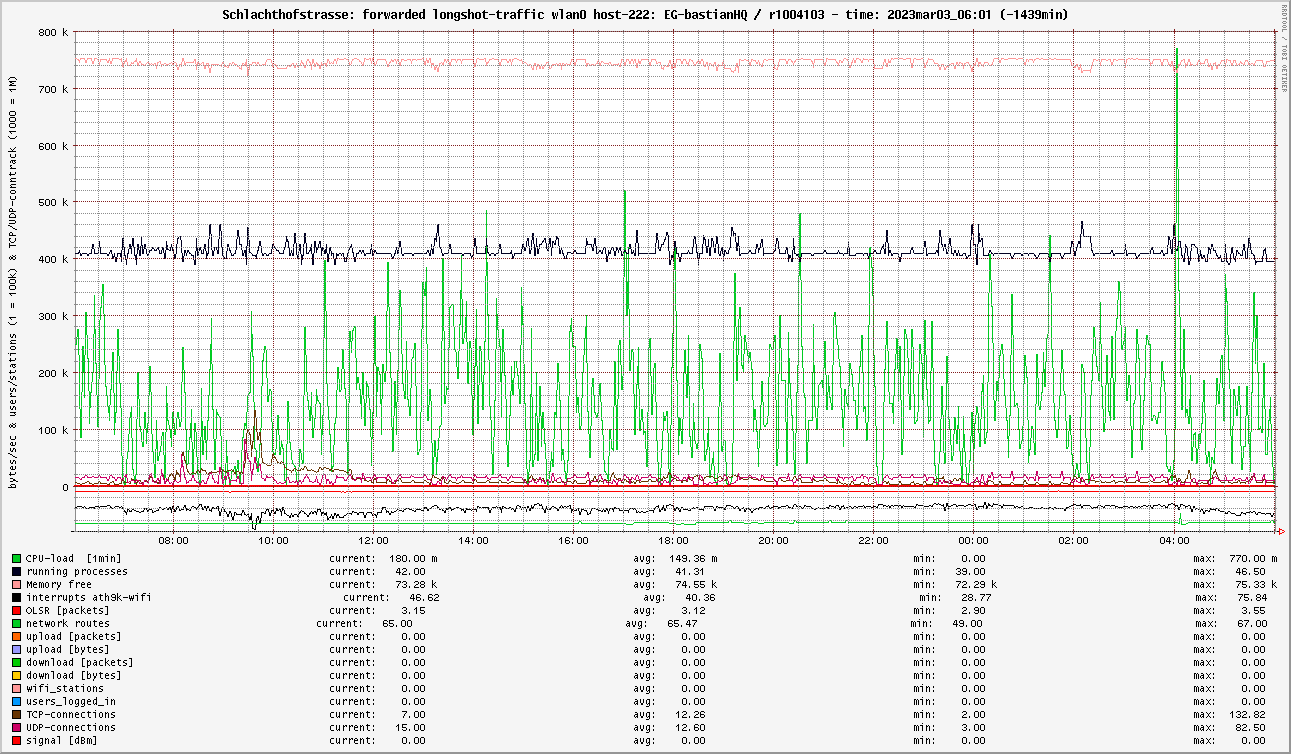Select the 'network routes' legend label
Screen dimensions: 1291x754
[68, 623]
